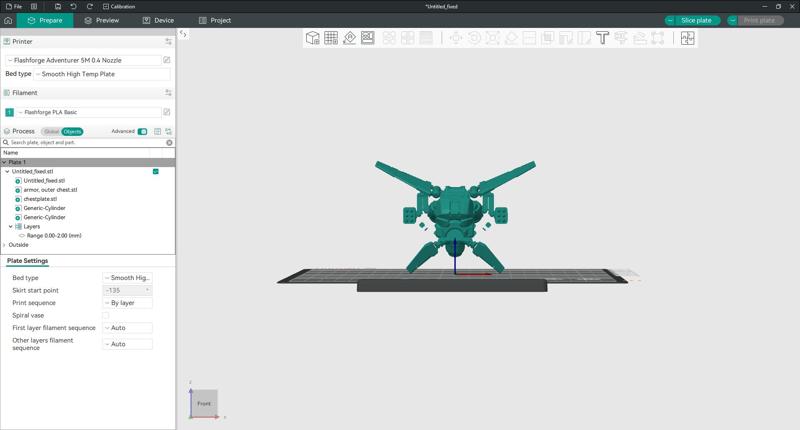Switch to the Prepare tab

[45, 20]
